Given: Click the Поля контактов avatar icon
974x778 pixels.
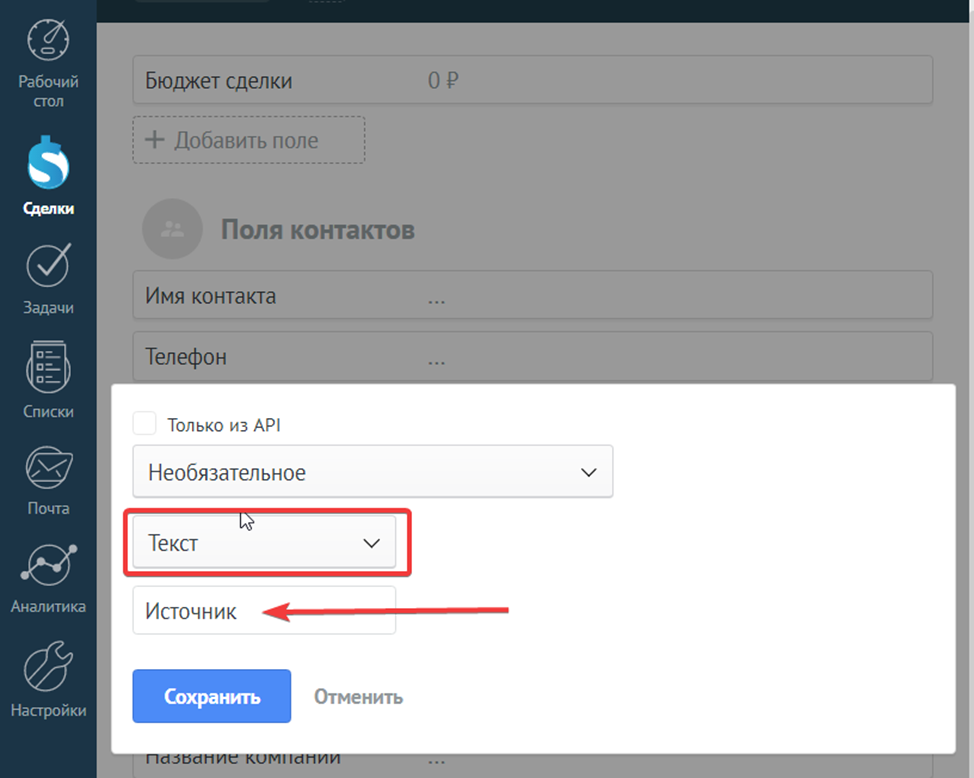Looking at the screenshot, I should click(172, 229).
